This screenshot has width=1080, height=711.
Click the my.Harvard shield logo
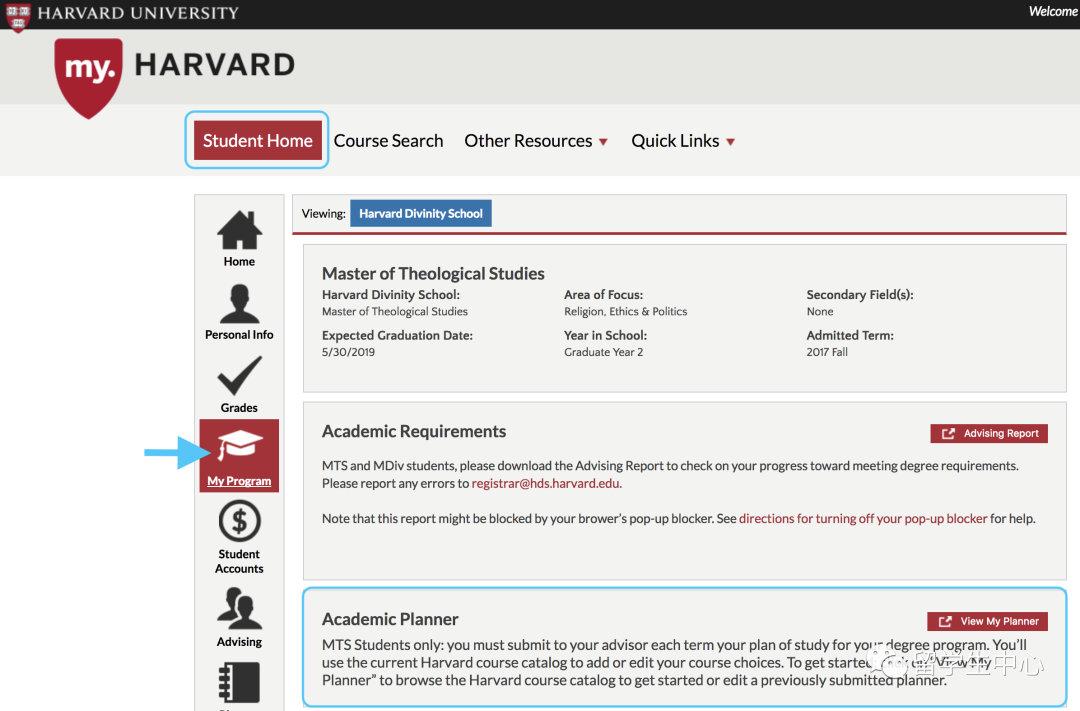[x=90, y=75]
